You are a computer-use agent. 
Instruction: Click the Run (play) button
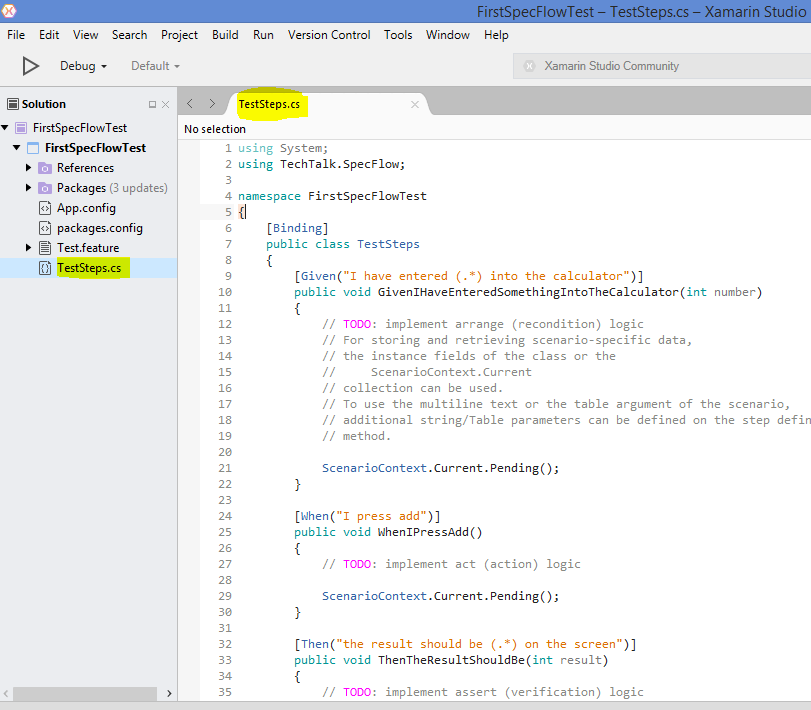(30, 66)
